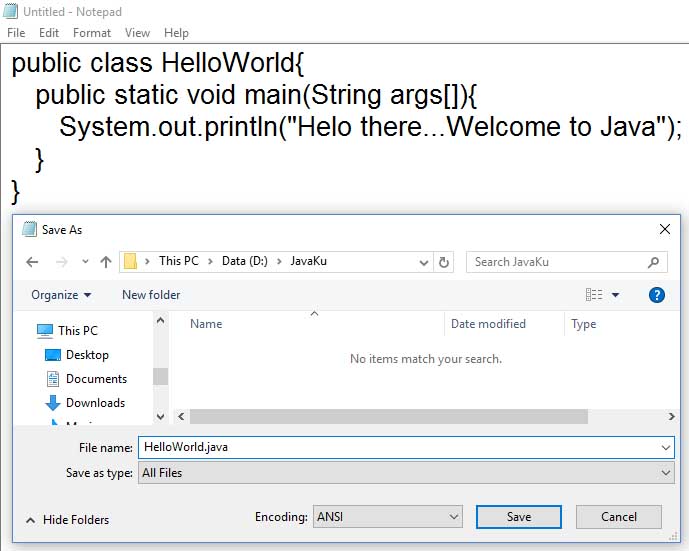689x551 pixels.
Task: Click the Back arrow in Save As dialog
Action: coord(32,262)
